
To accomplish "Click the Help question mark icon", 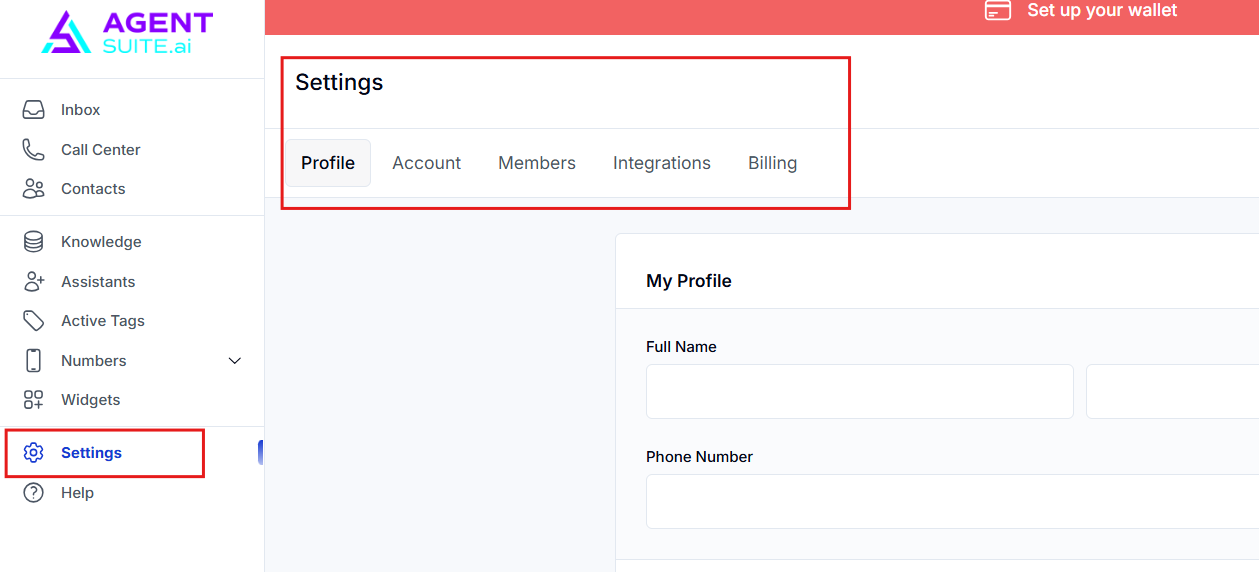I will coord(34,493).
